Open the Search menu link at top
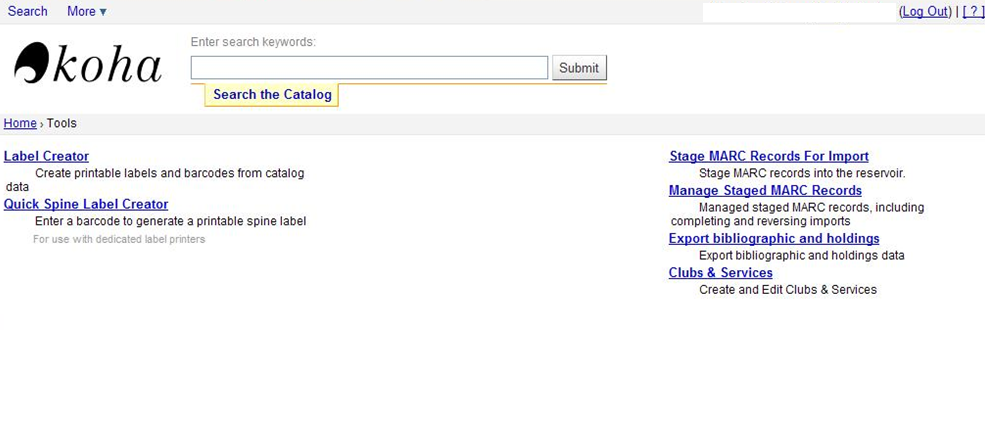The image size is (985, 423). pyautogui.click(x=28, y=11)
